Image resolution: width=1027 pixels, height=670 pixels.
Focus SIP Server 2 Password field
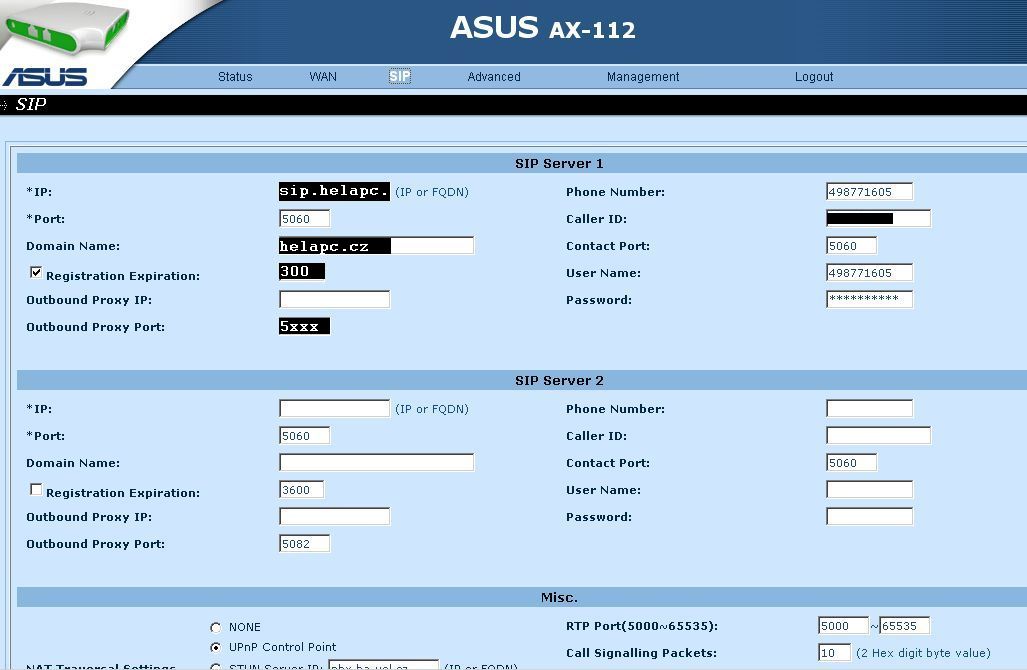pos(869,516)
